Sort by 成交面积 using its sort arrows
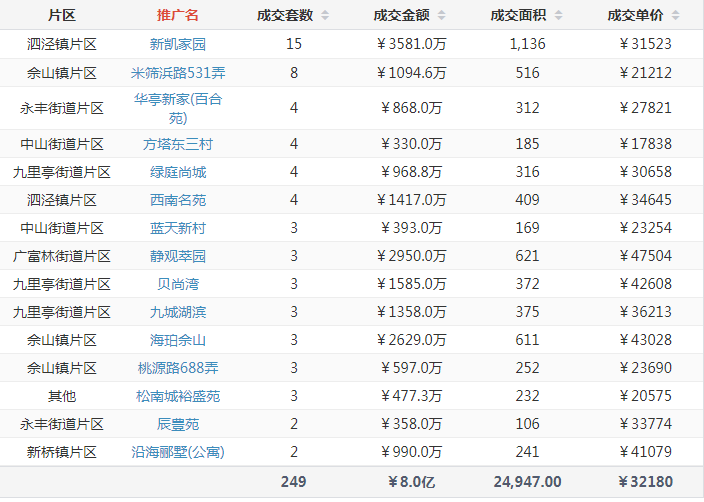This screenshot has height=502, width=704. tap(559, 15)
